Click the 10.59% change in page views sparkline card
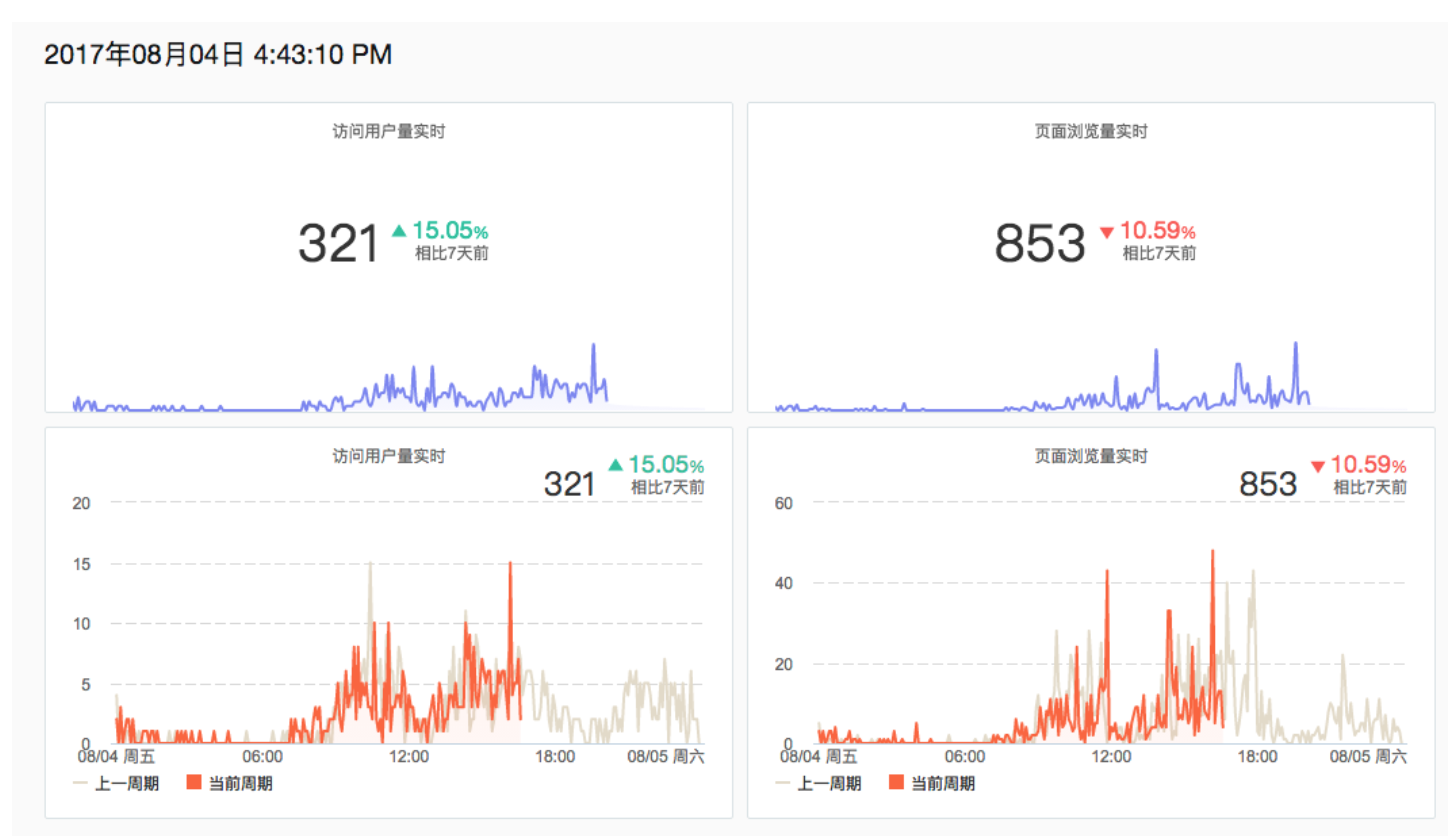The width and height of the screenshot is (1454, 836). tap(1157, 231)
